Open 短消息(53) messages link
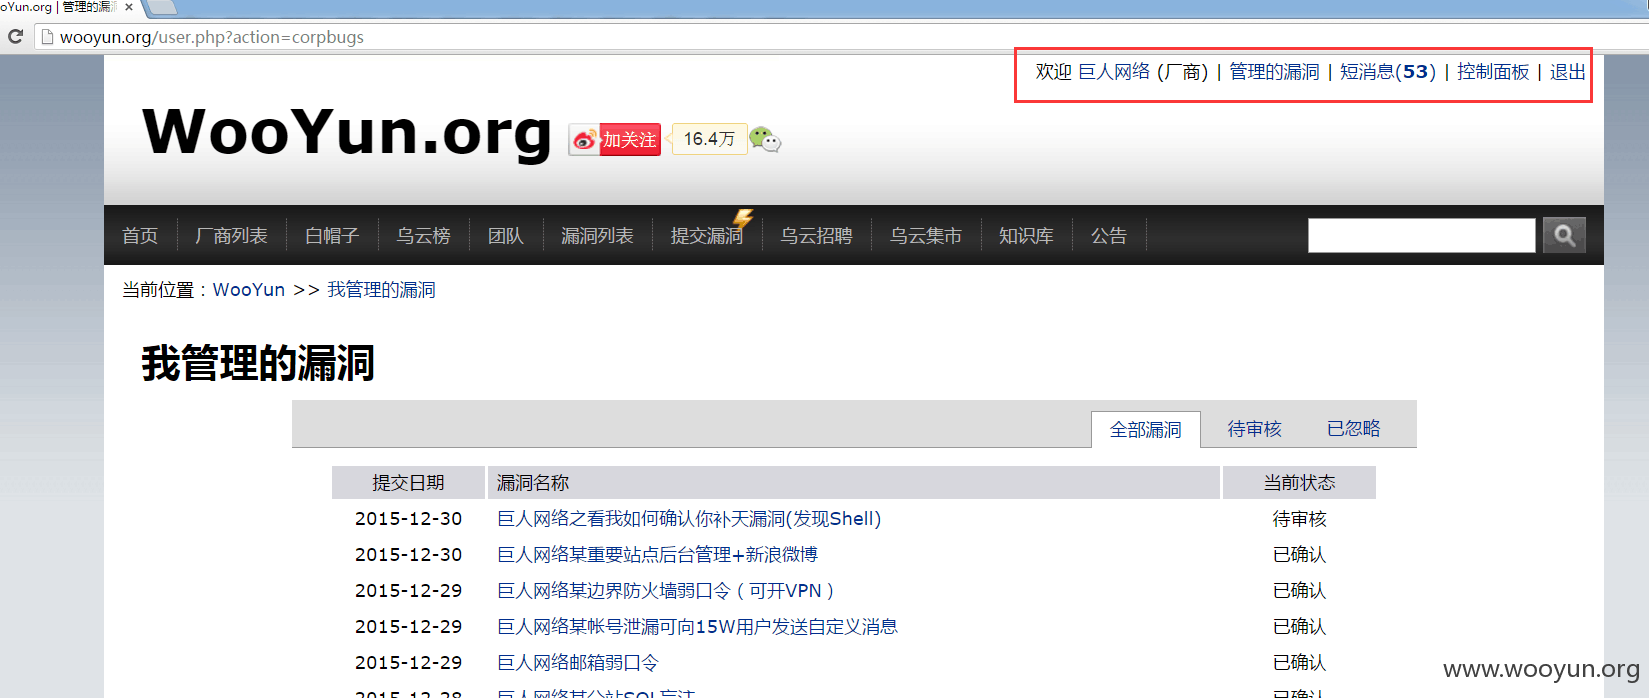 tap(1388, 72)
